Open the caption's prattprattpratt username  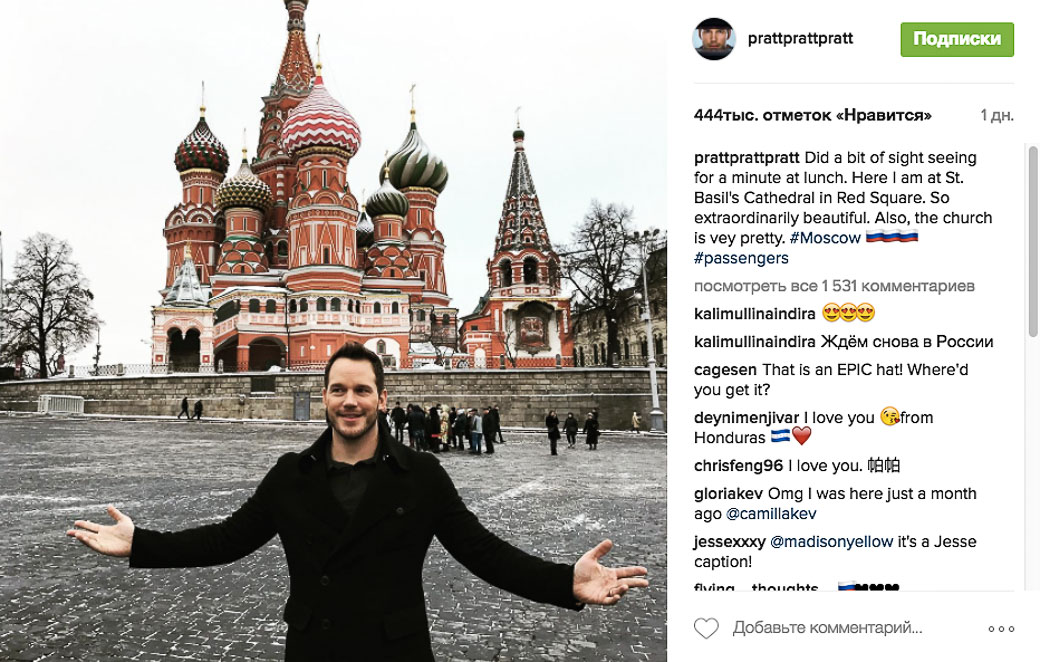(747, 158)
